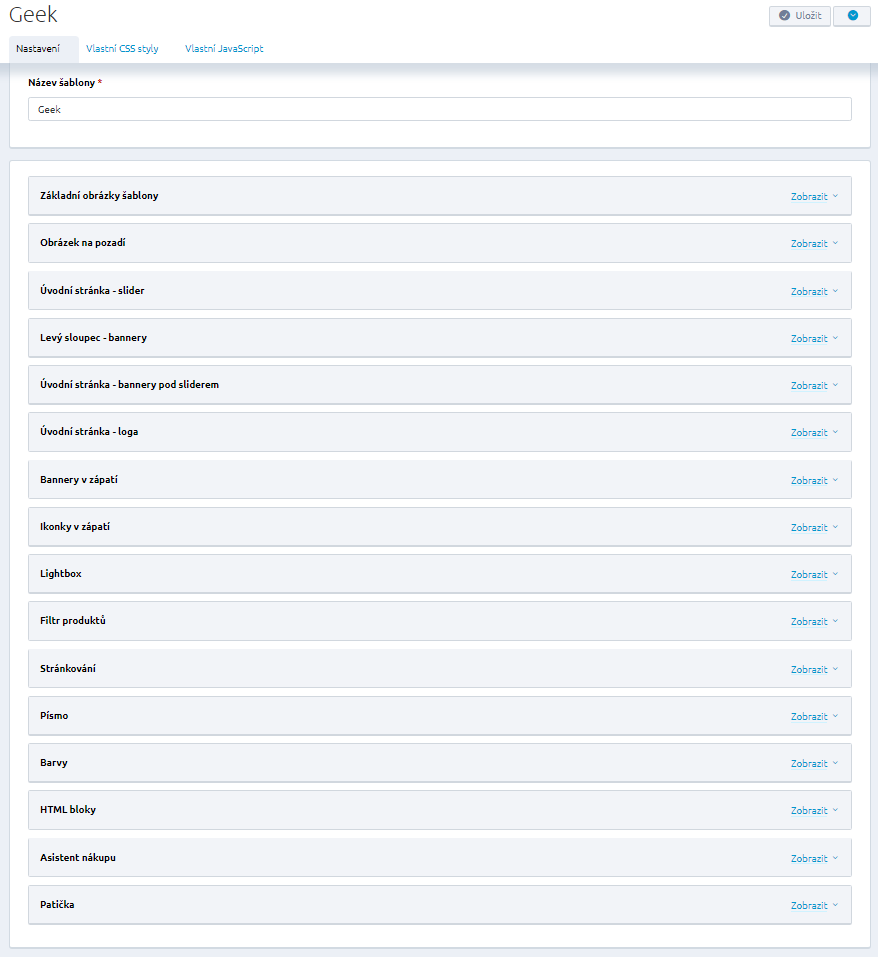
Task: Expand the Stránkování section
Action: 813,670
